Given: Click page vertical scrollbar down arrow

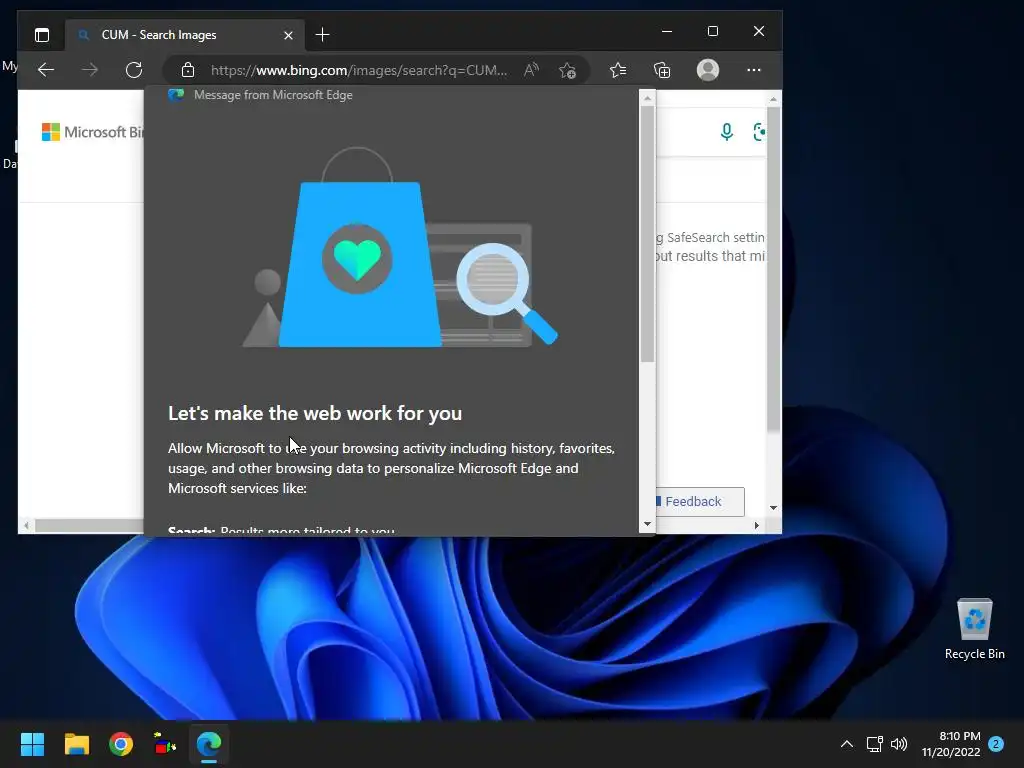Looking at the screenshot, I should pyautogui.click(x=773, y=507).
